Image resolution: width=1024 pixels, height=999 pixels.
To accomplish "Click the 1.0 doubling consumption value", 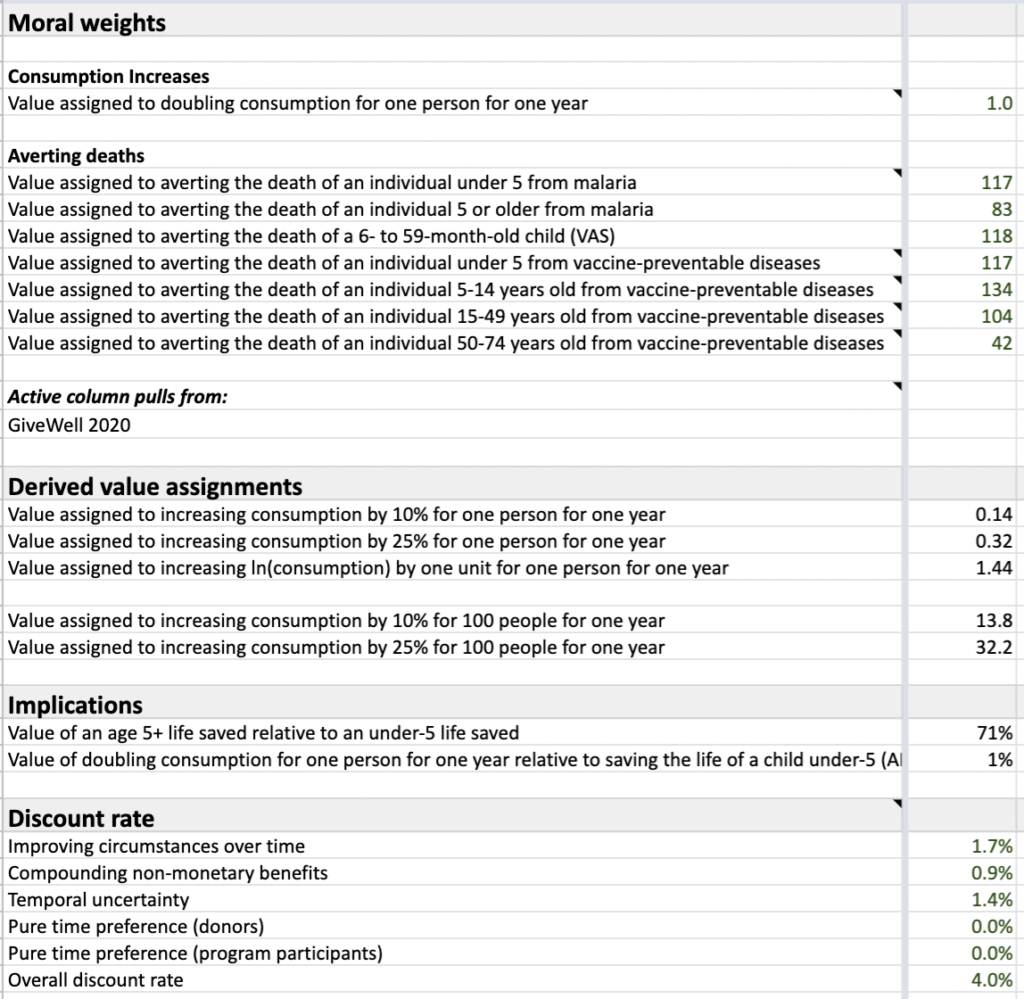I will [x=999, y=103].
